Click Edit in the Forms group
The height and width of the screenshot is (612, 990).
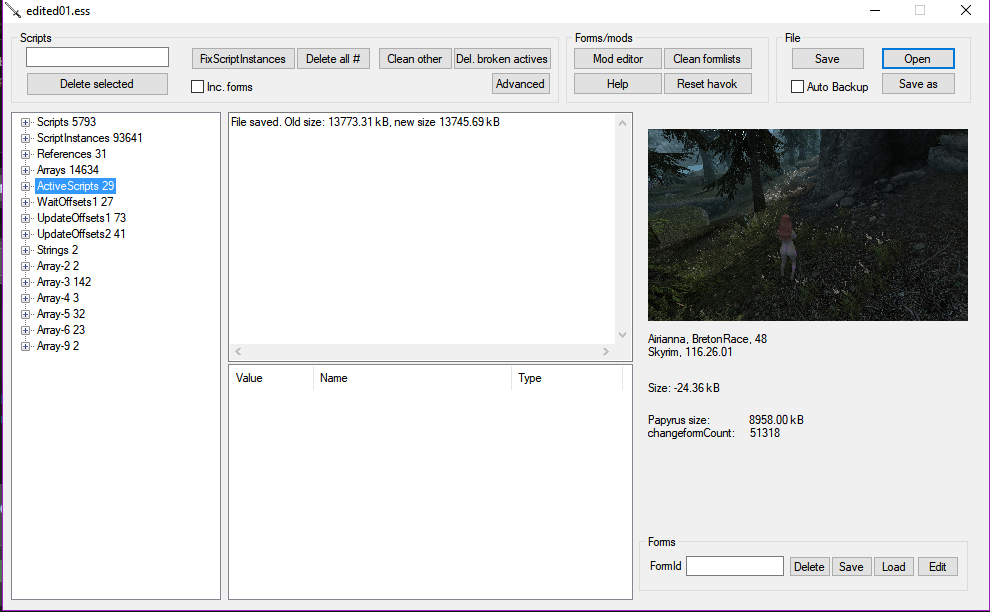[x=938, y=567]
